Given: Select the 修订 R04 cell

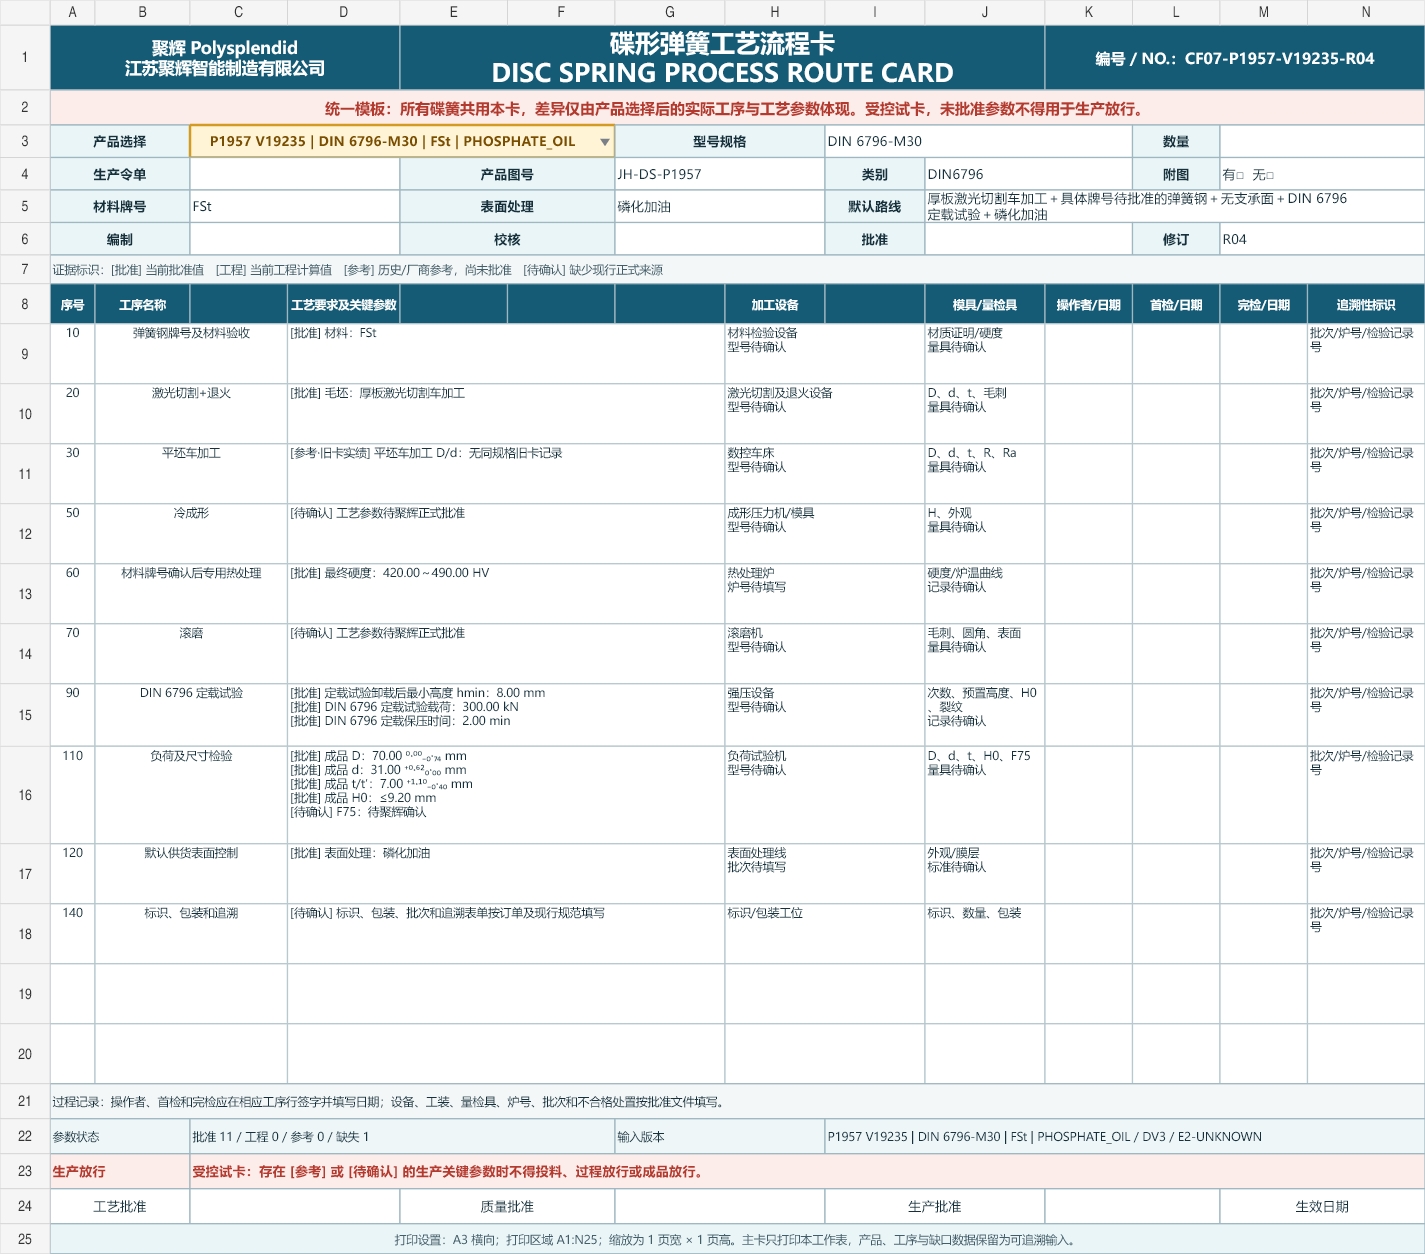Looking at the screenshot, I should click(1322, 239).
